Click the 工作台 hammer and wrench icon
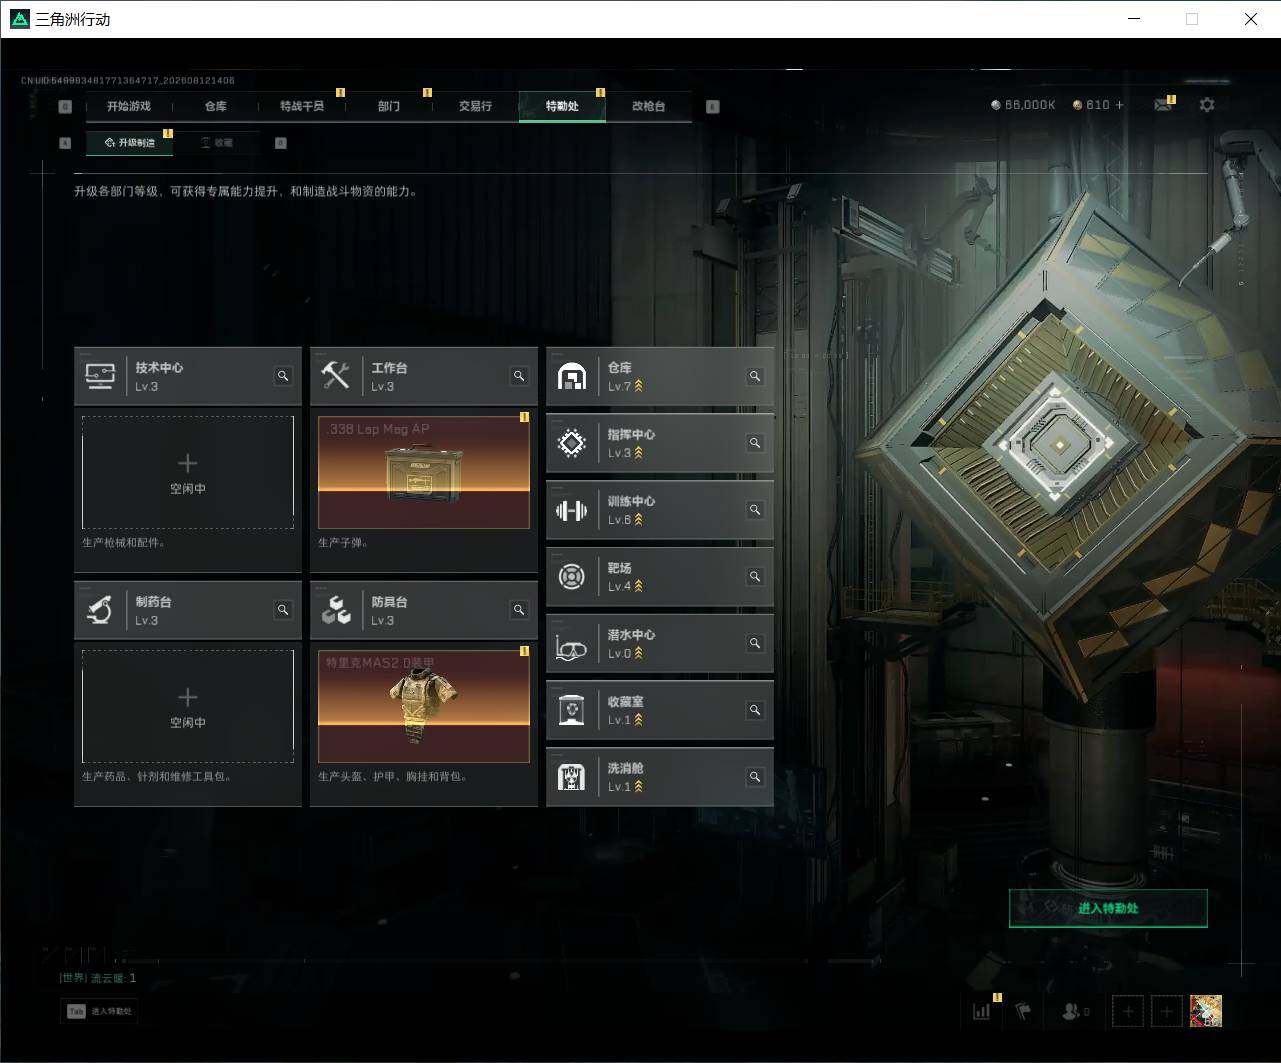 coord(336,376)
